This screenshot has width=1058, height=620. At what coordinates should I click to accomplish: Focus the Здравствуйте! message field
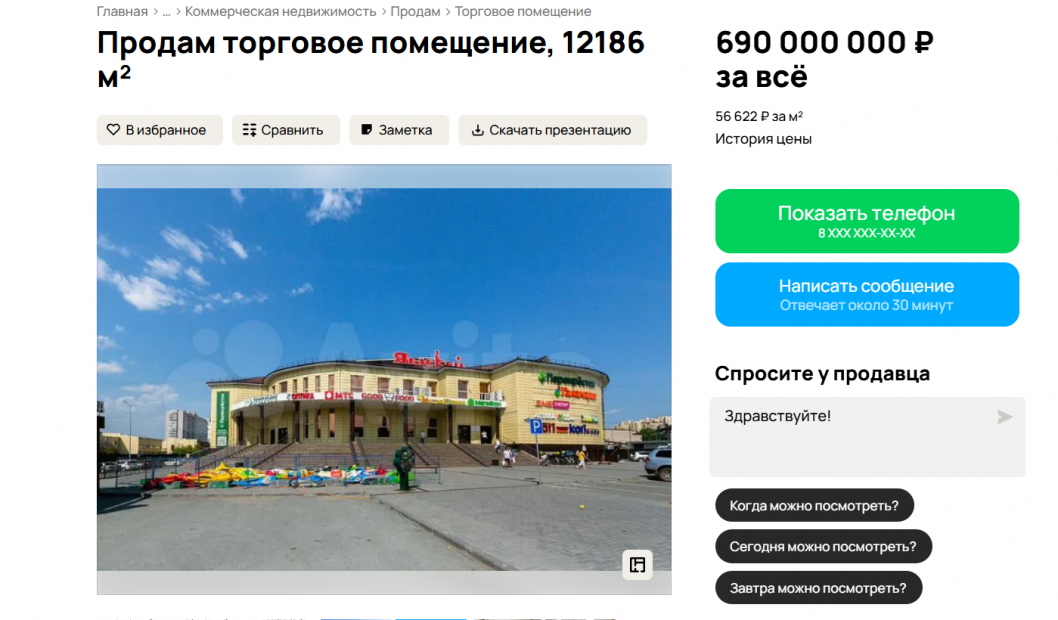coord(867,437)
